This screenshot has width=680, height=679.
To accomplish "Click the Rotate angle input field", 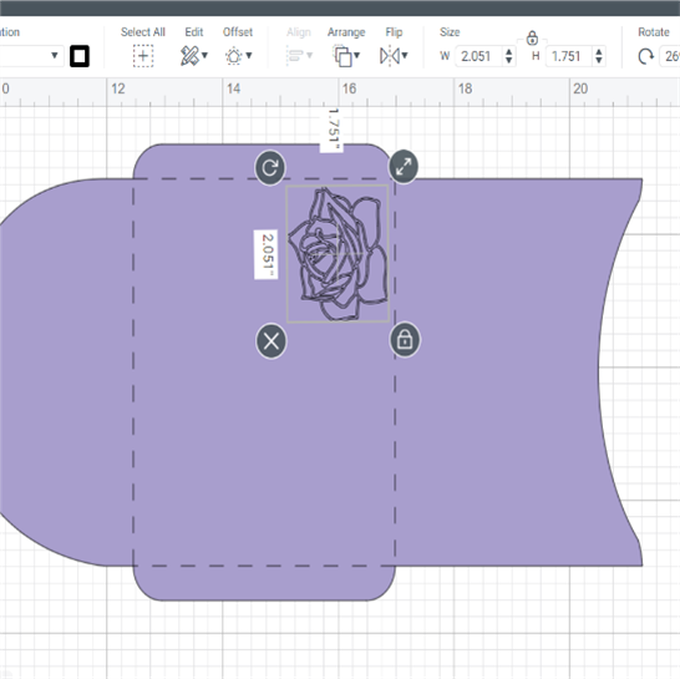I will coord(670,56).
